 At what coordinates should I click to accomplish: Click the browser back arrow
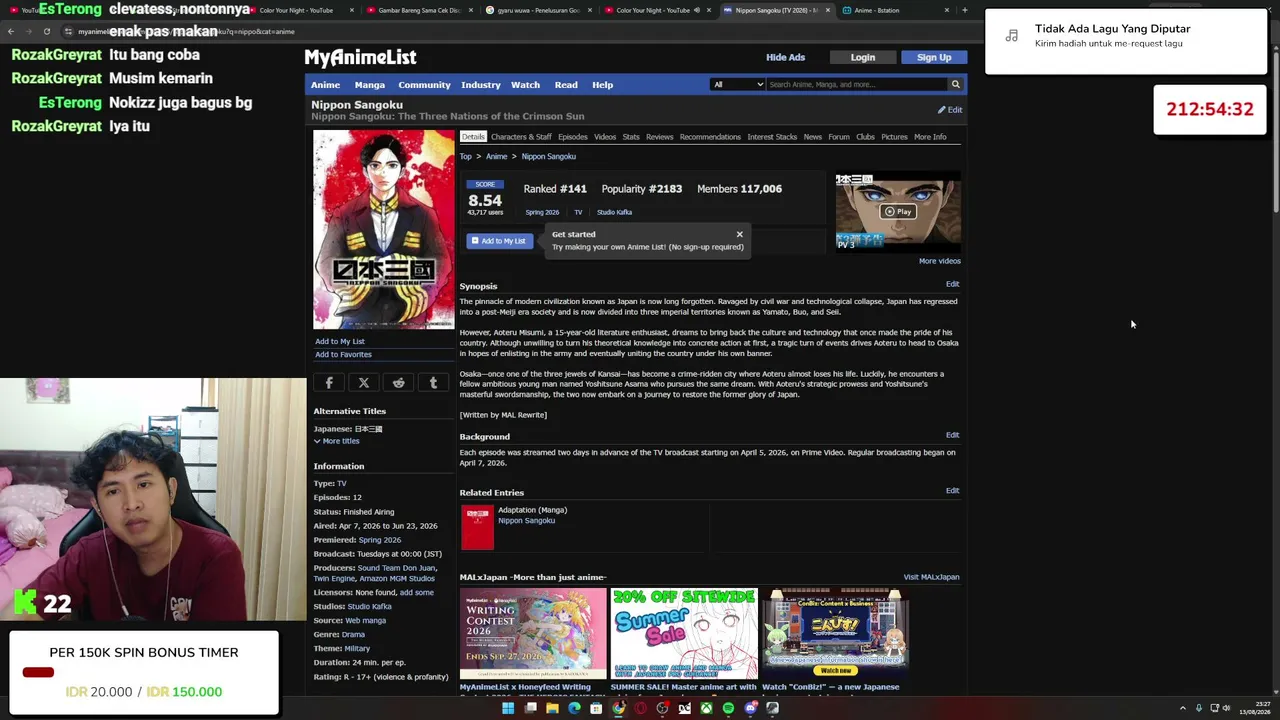11,31
